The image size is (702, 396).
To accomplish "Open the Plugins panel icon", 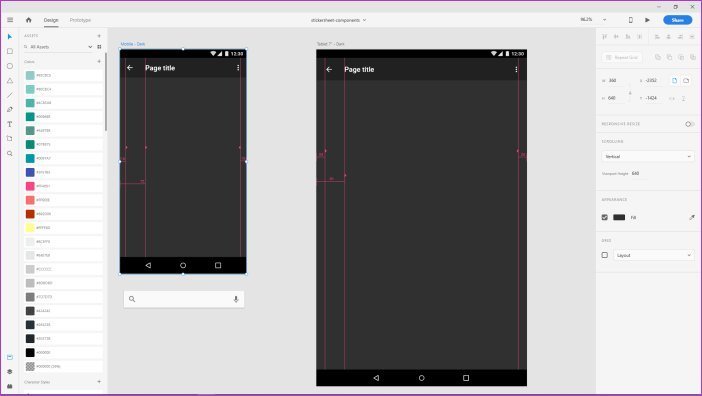I will click(10, 386).
